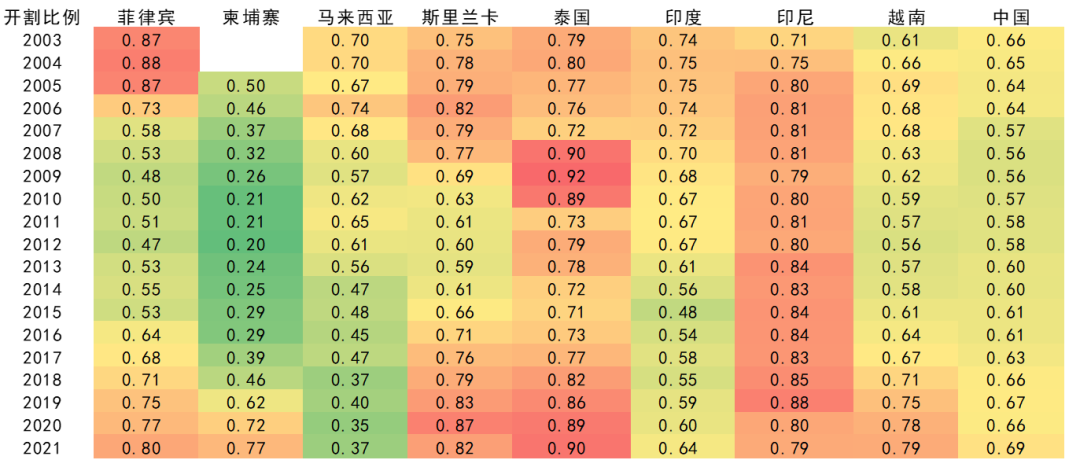Click the 斯里兰卡 column header
This screenshot has height=471, width=1080.
click(460, 18)
